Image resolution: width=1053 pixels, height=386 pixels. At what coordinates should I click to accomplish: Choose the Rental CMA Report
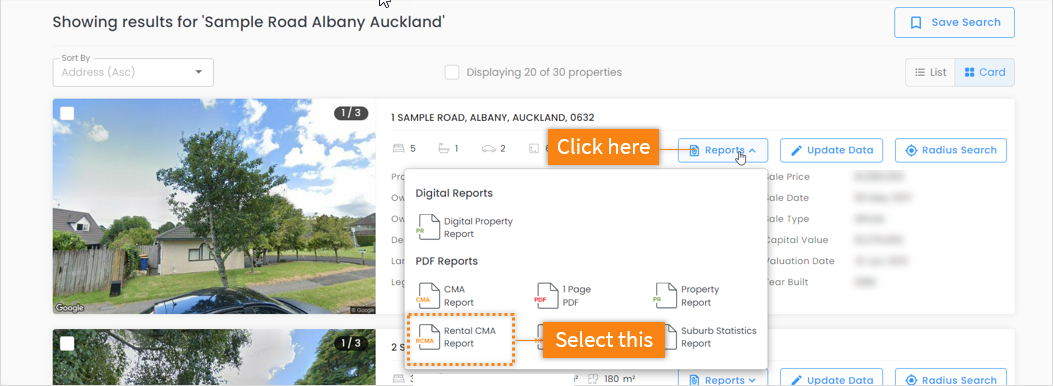pos(461,337)
